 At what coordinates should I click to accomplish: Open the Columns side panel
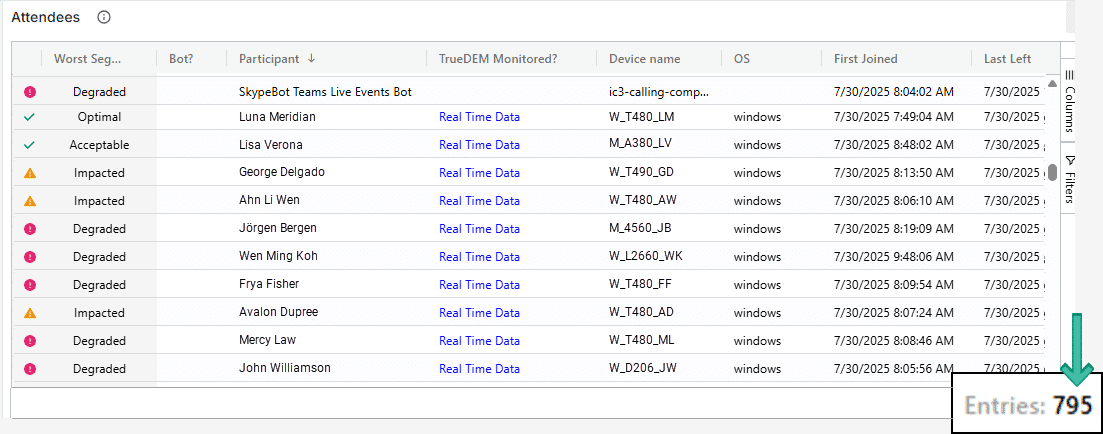tap(1068, 102)
